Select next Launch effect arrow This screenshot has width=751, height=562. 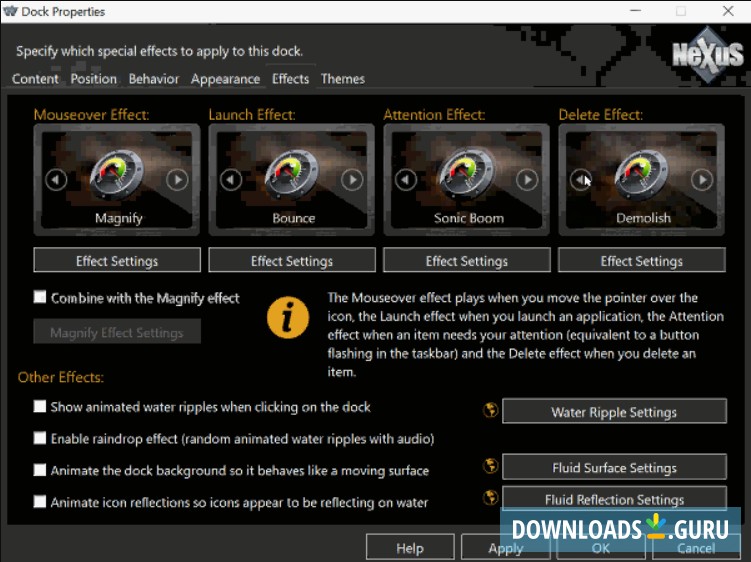click(x=352, y=180)
